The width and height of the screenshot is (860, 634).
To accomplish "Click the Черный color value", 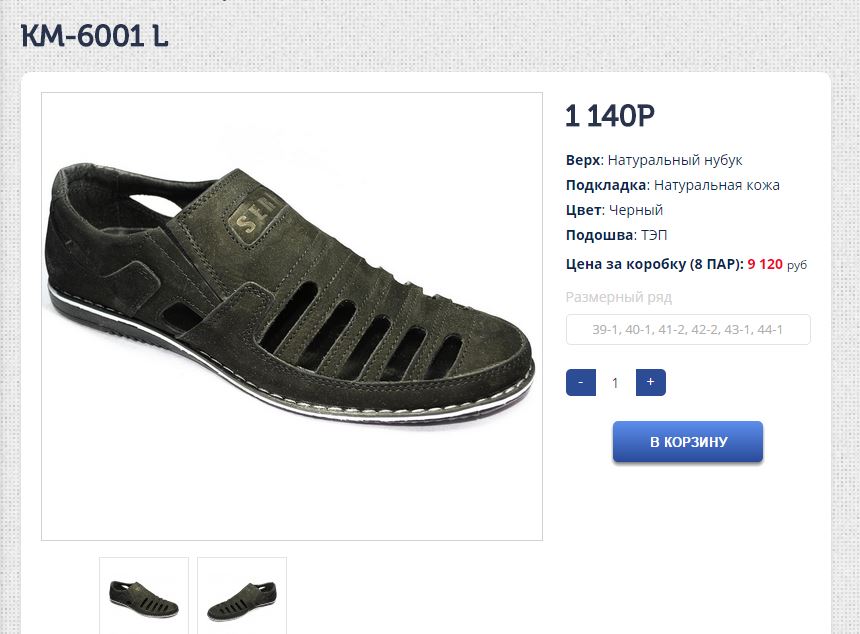I will [636, 210].
